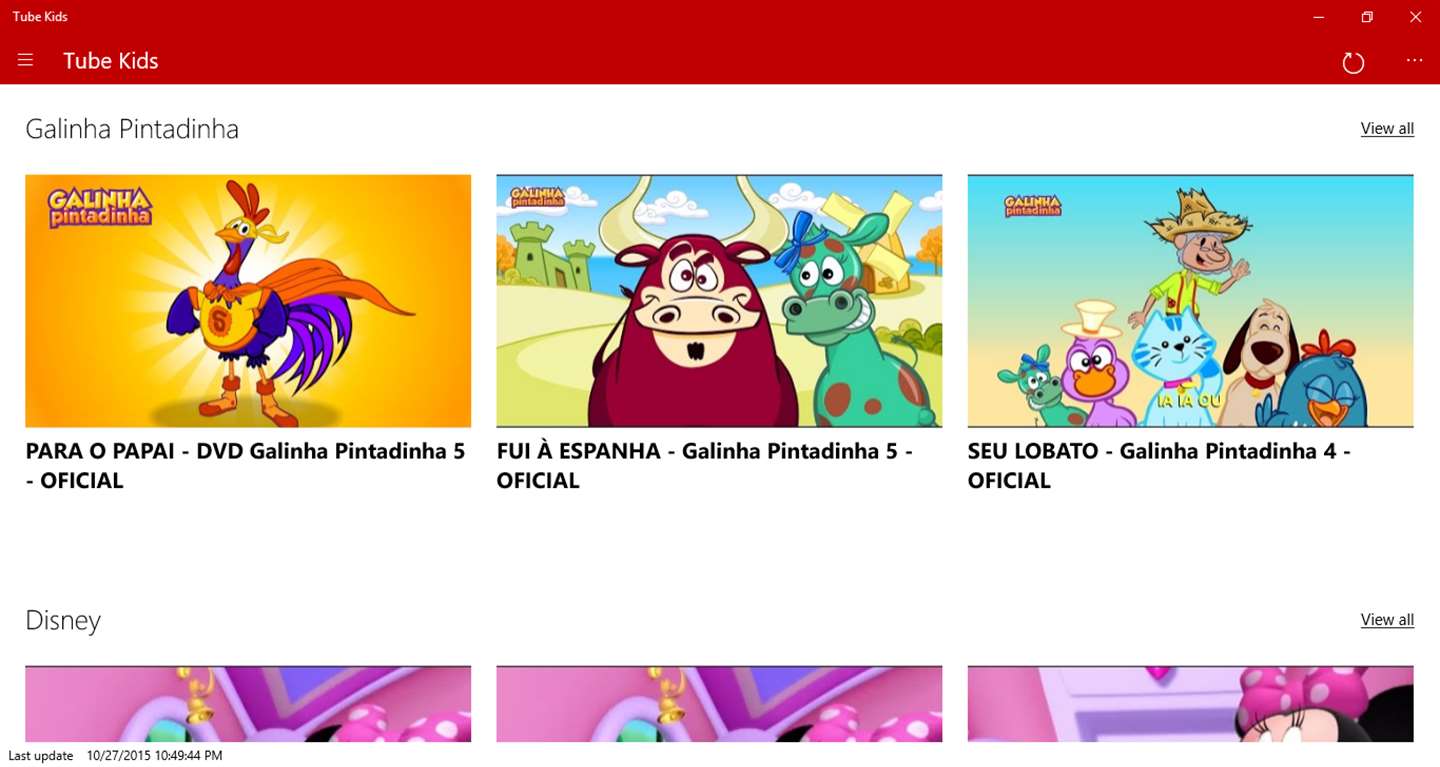
Task: Click the Tube Kids header title
Action: (111, 61)
